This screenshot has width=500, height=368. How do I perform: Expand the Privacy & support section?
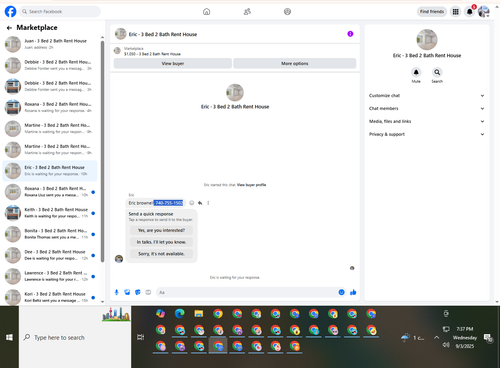tap(426, 134)
